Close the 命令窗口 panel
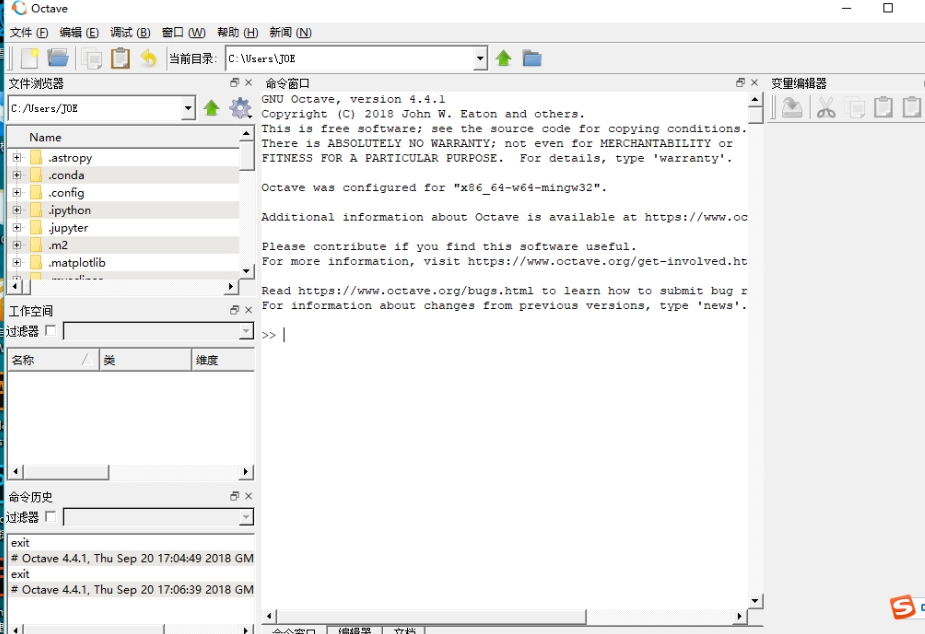Screen dimensions: 925x634 coord(754,83)
